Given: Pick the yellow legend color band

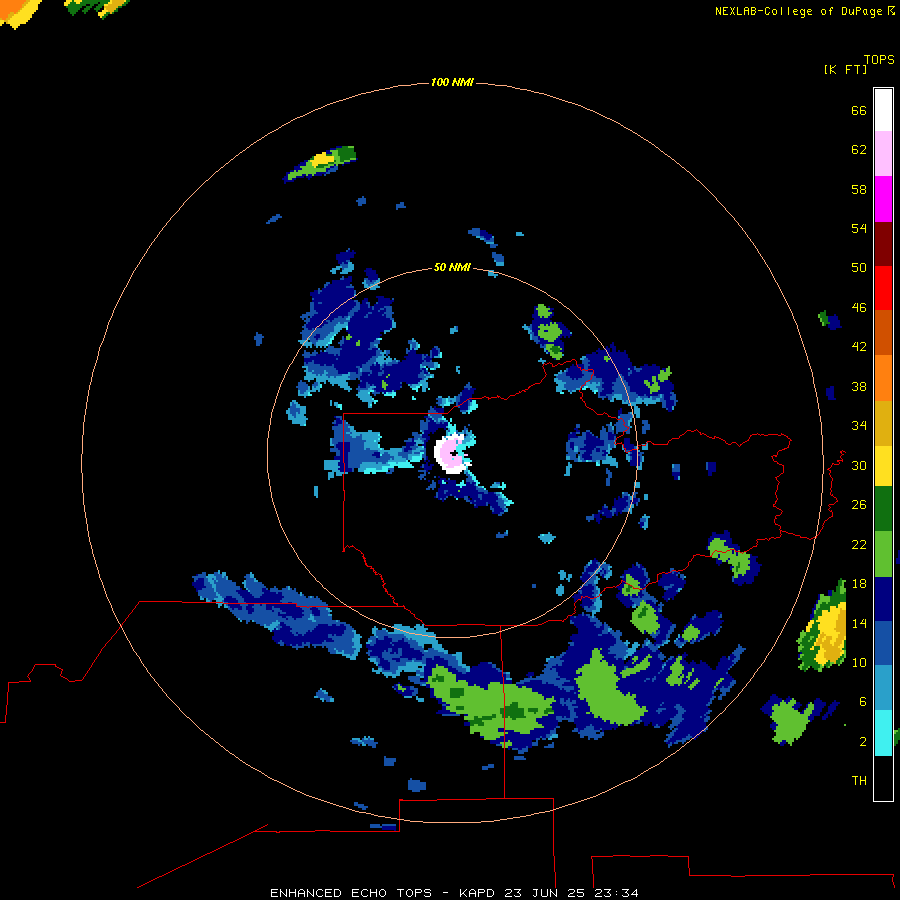Looking at the screenshot, I should pos(883,466).
